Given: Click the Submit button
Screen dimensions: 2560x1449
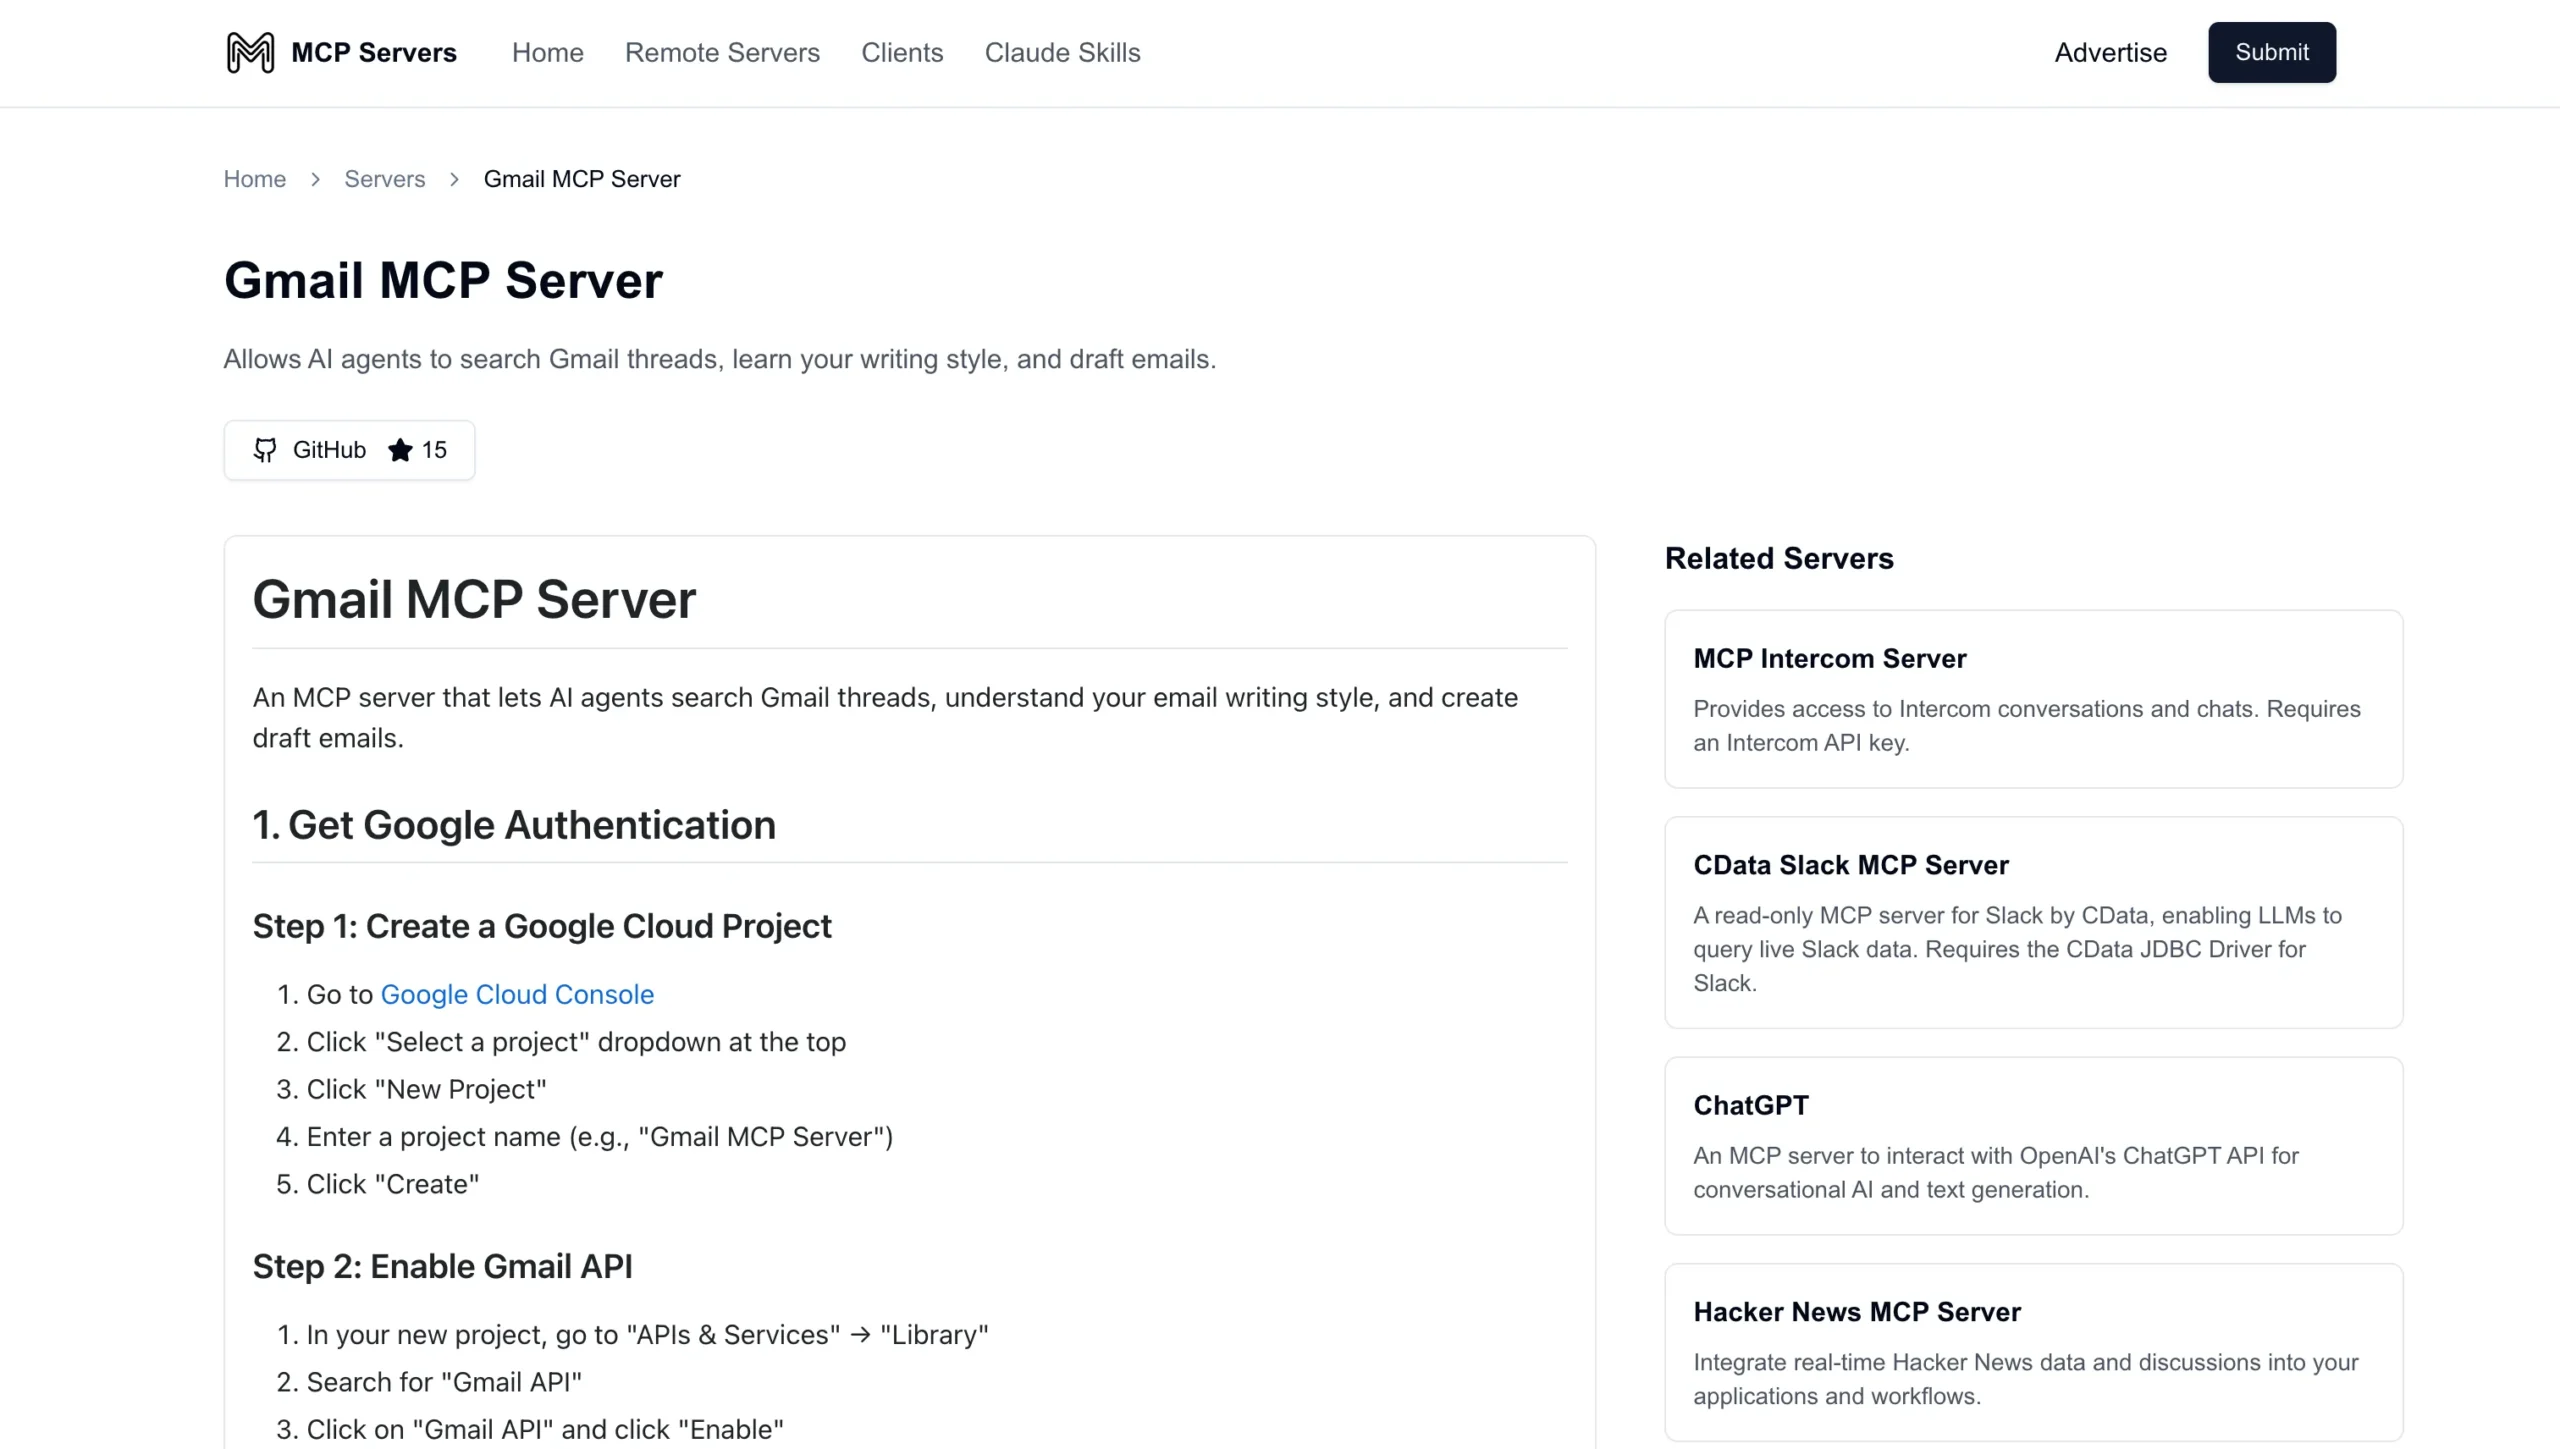Looking at the screenshot, I should tap(2271, 52).
